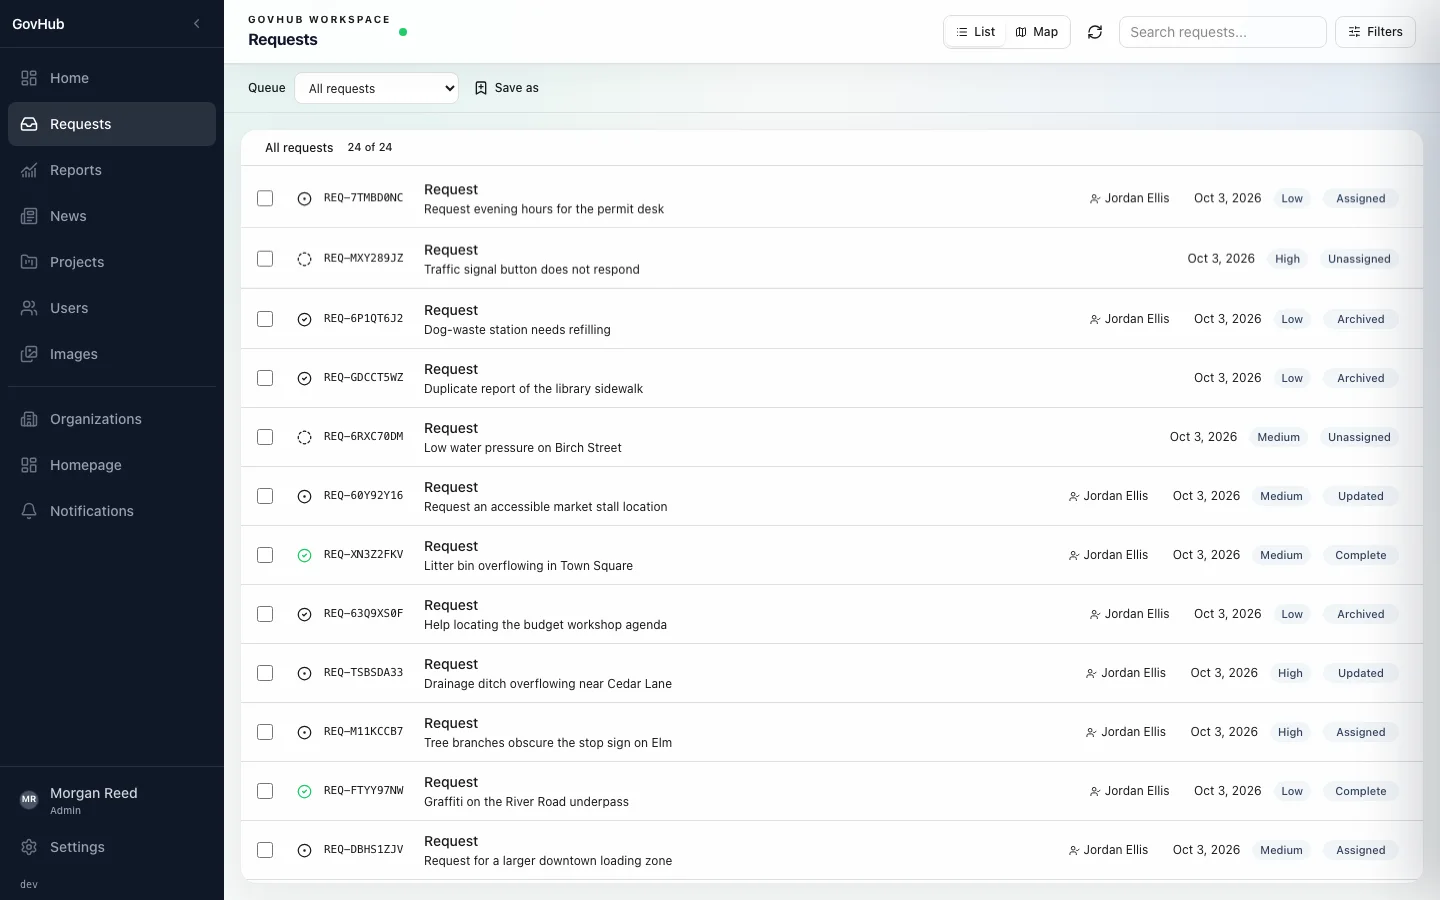
Task: Click the Save as button
Action: point(507,88)
